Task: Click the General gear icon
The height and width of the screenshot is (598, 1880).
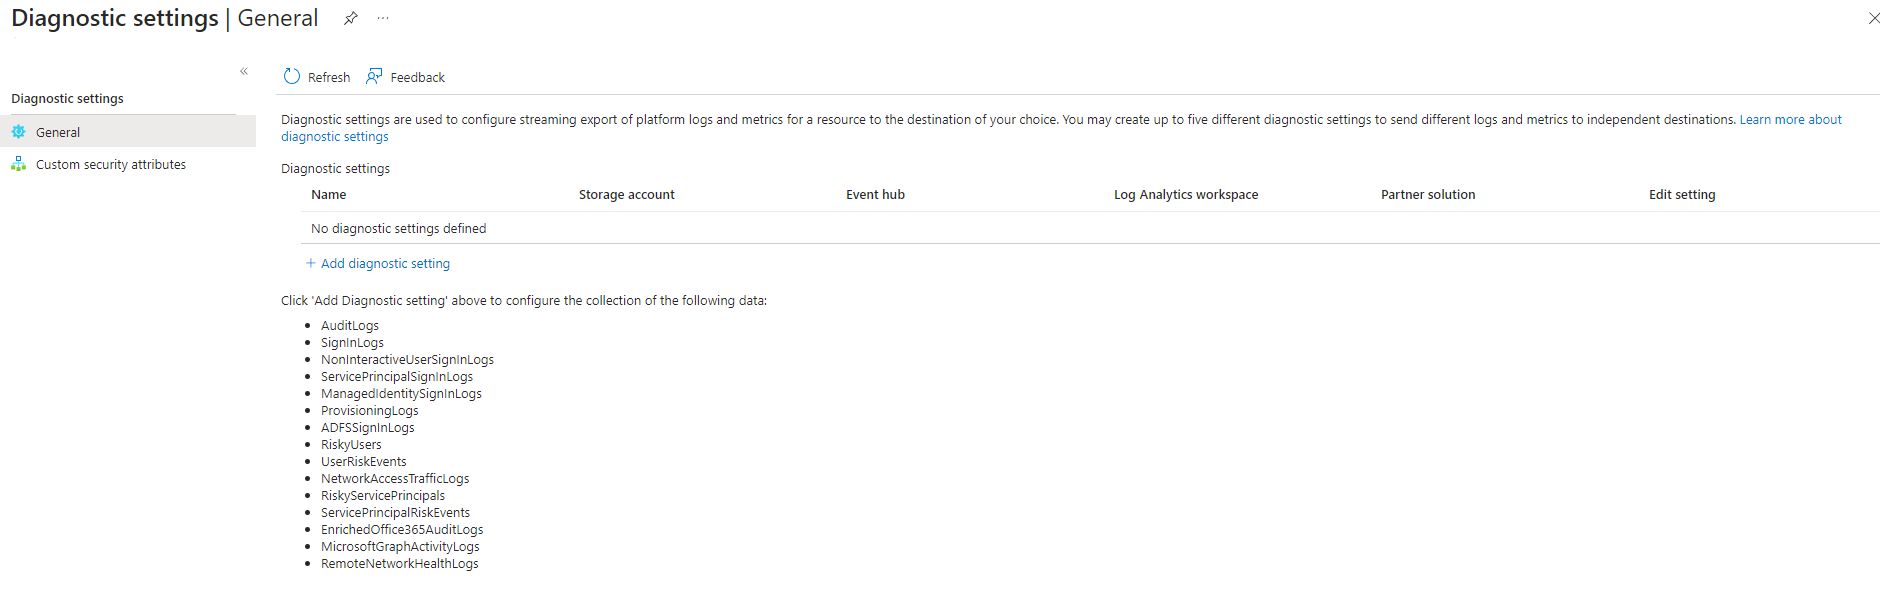Action: tap(19, 132)
